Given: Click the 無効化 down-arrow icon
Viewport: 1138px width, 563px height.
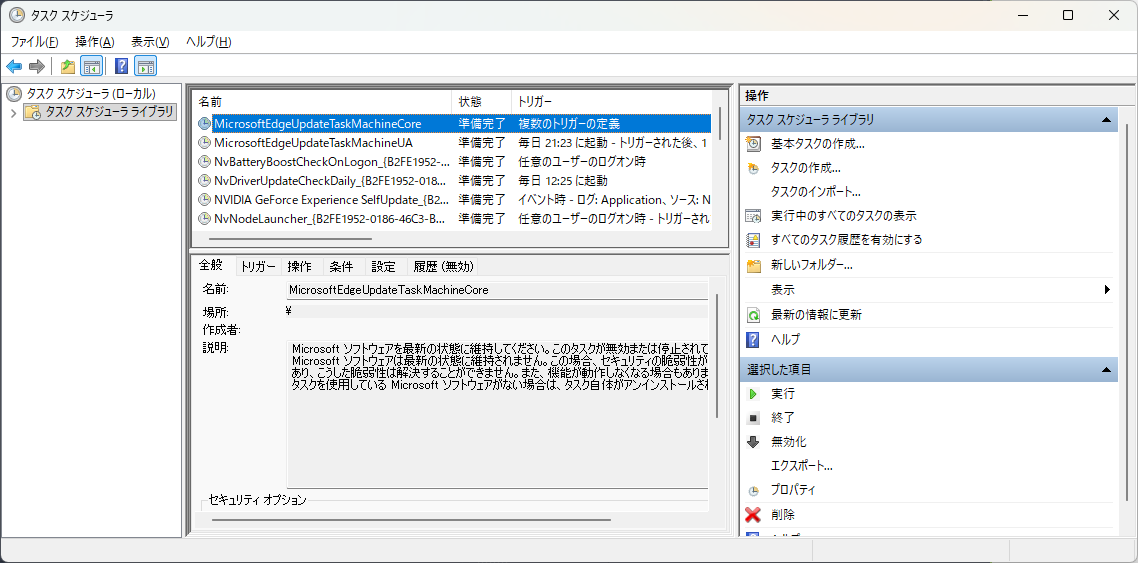Looking at the screenshot, I should pos(754,442).
